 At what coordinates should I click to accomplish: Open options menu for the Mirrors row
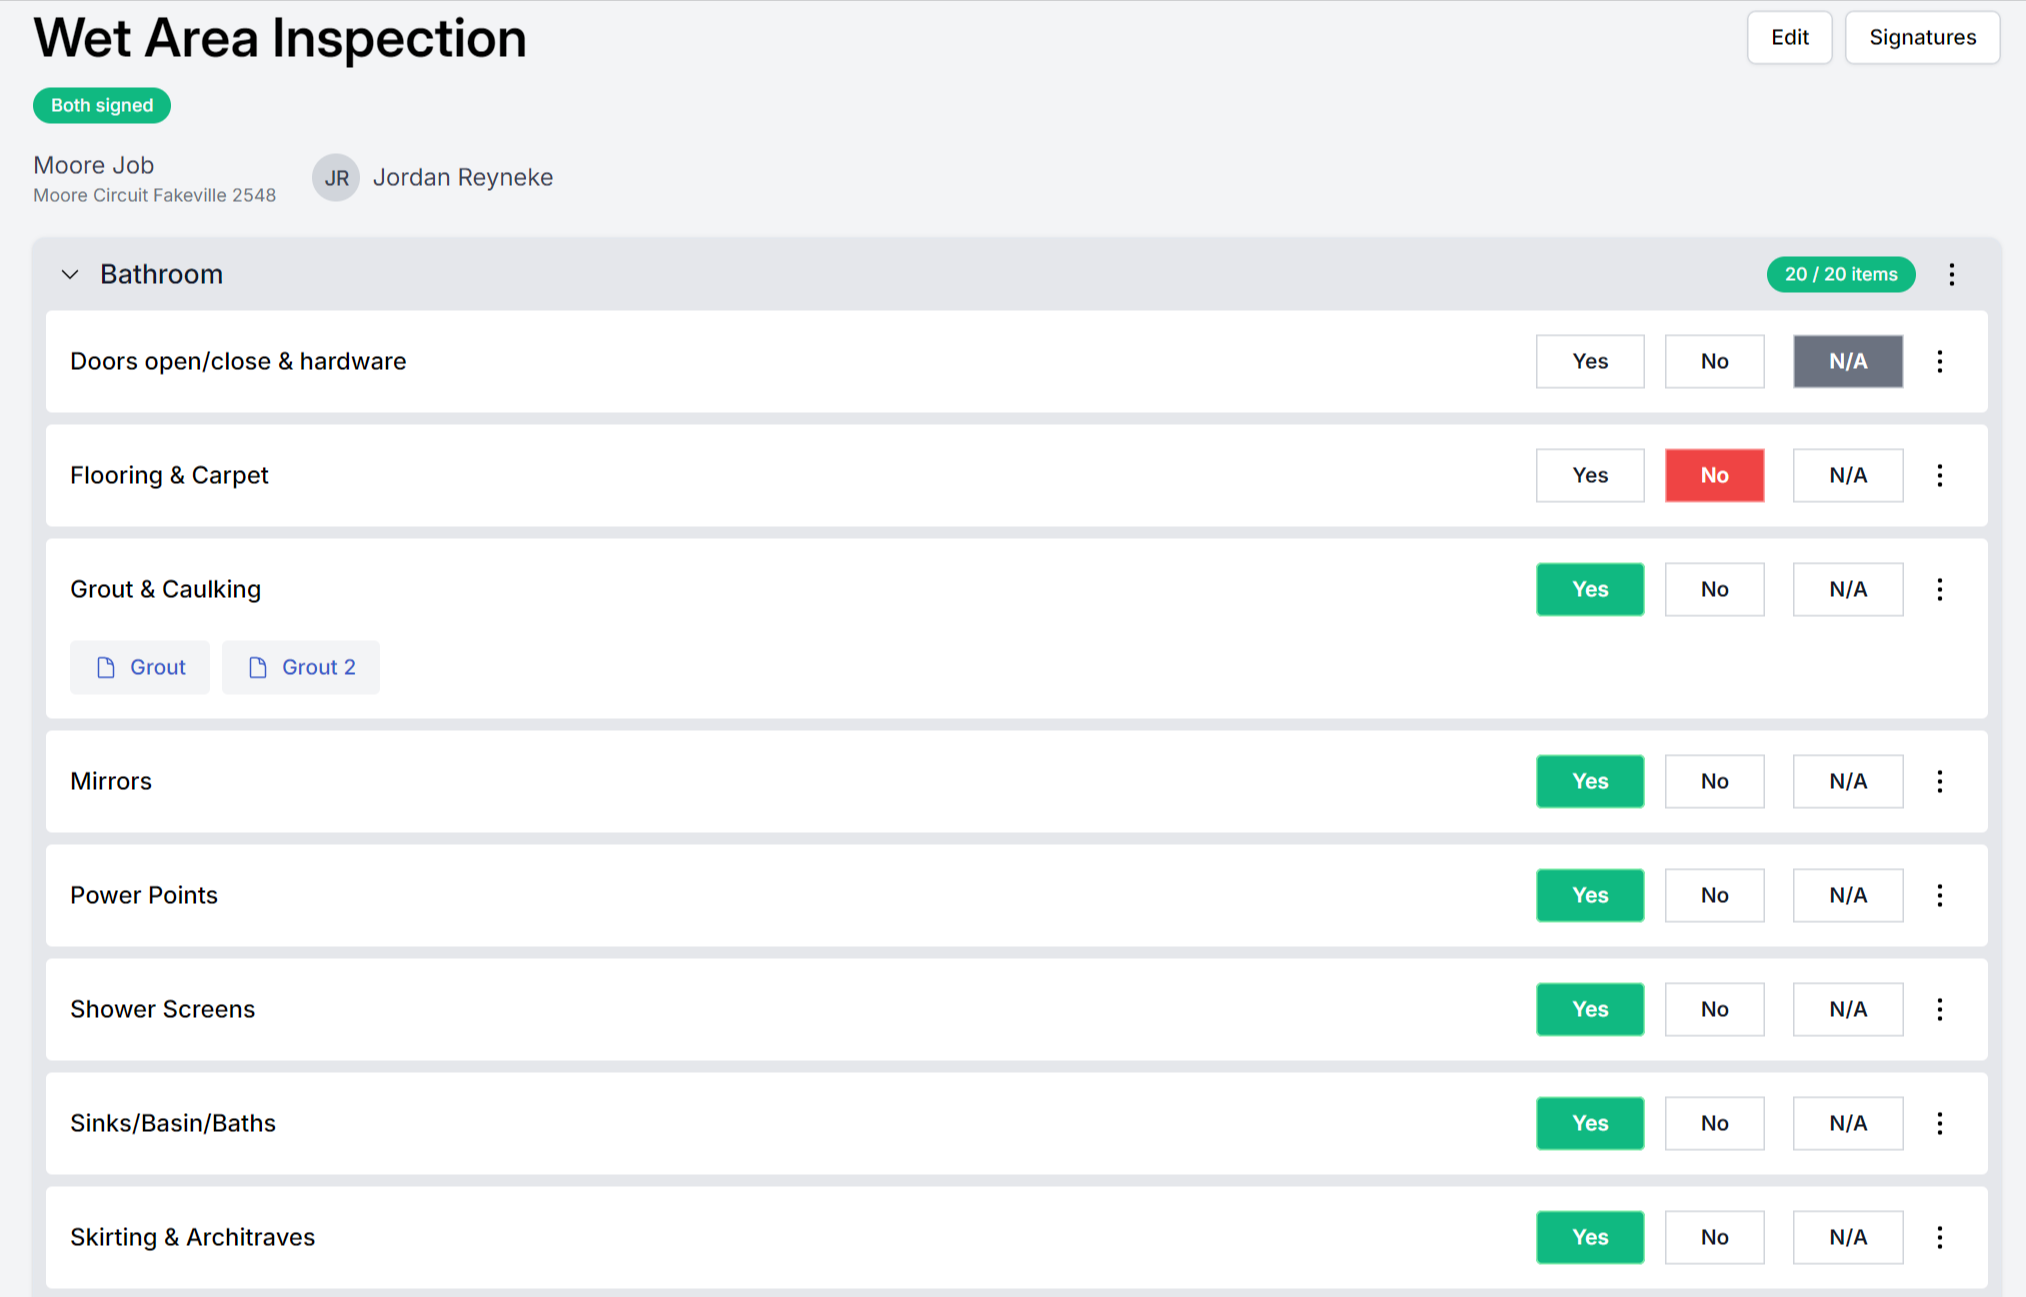pyautogui.click(x=1940, y=781)
